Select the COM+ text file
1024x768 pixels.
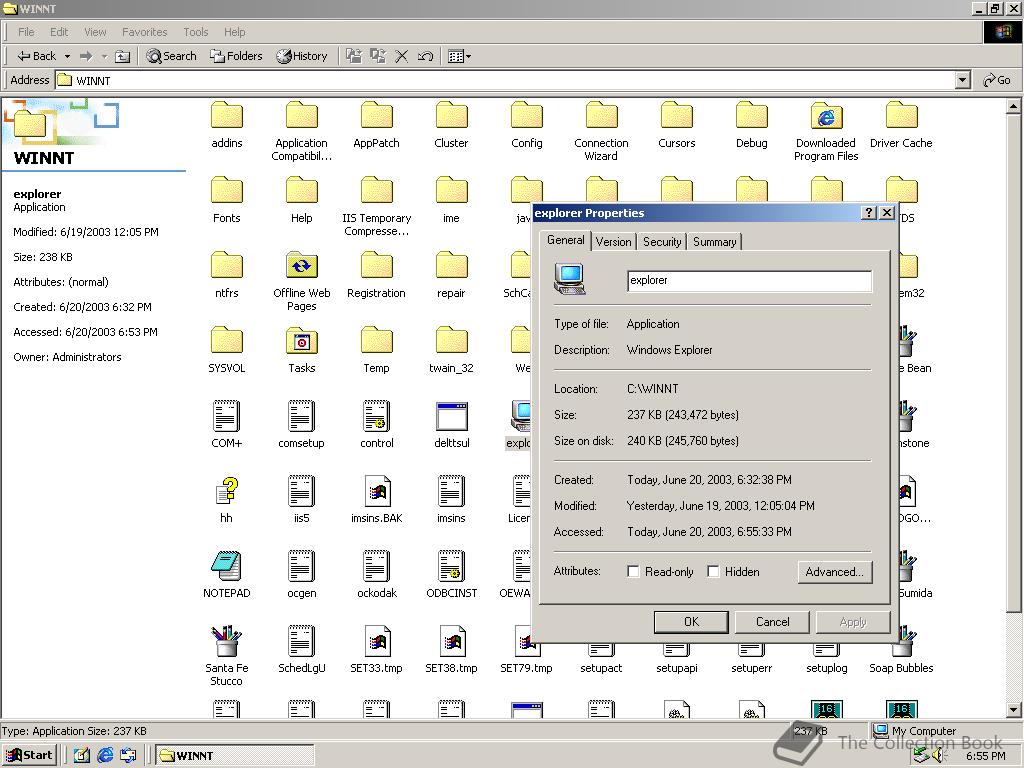[227, 424]
